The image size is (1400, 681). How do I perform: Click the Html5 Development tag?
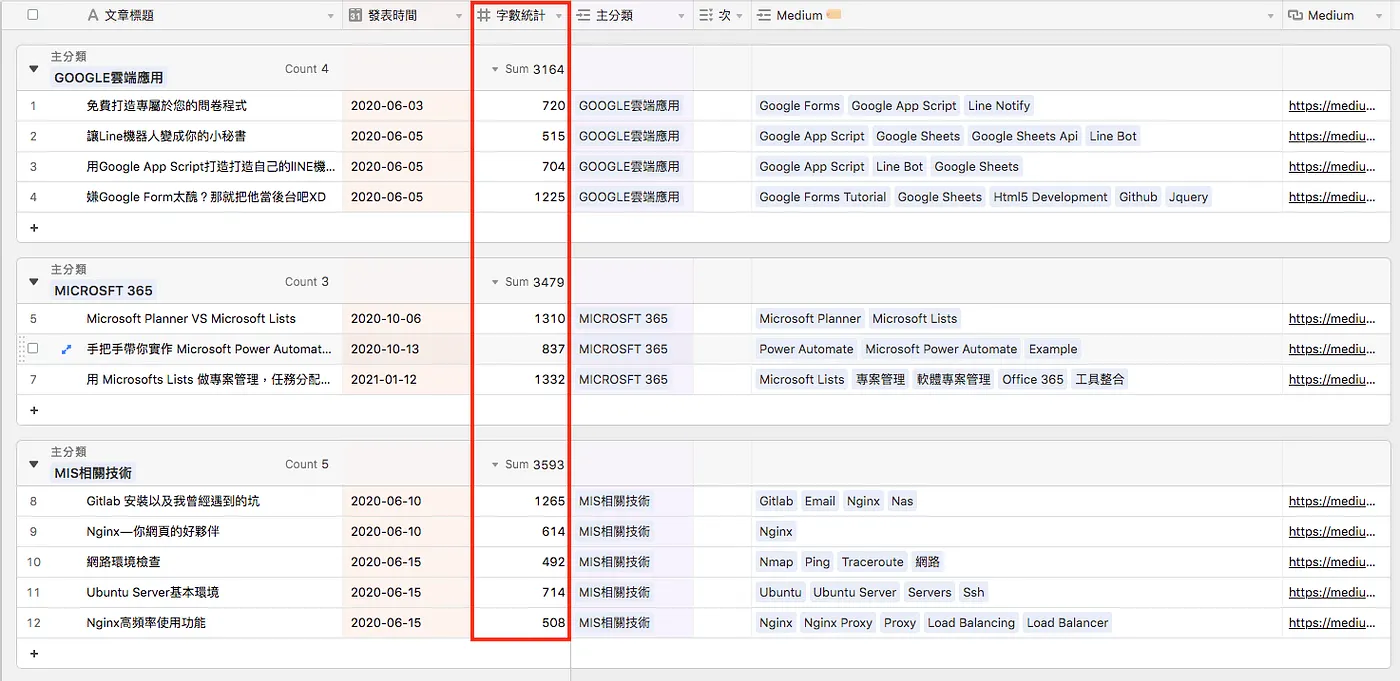tap(1050, 197)
